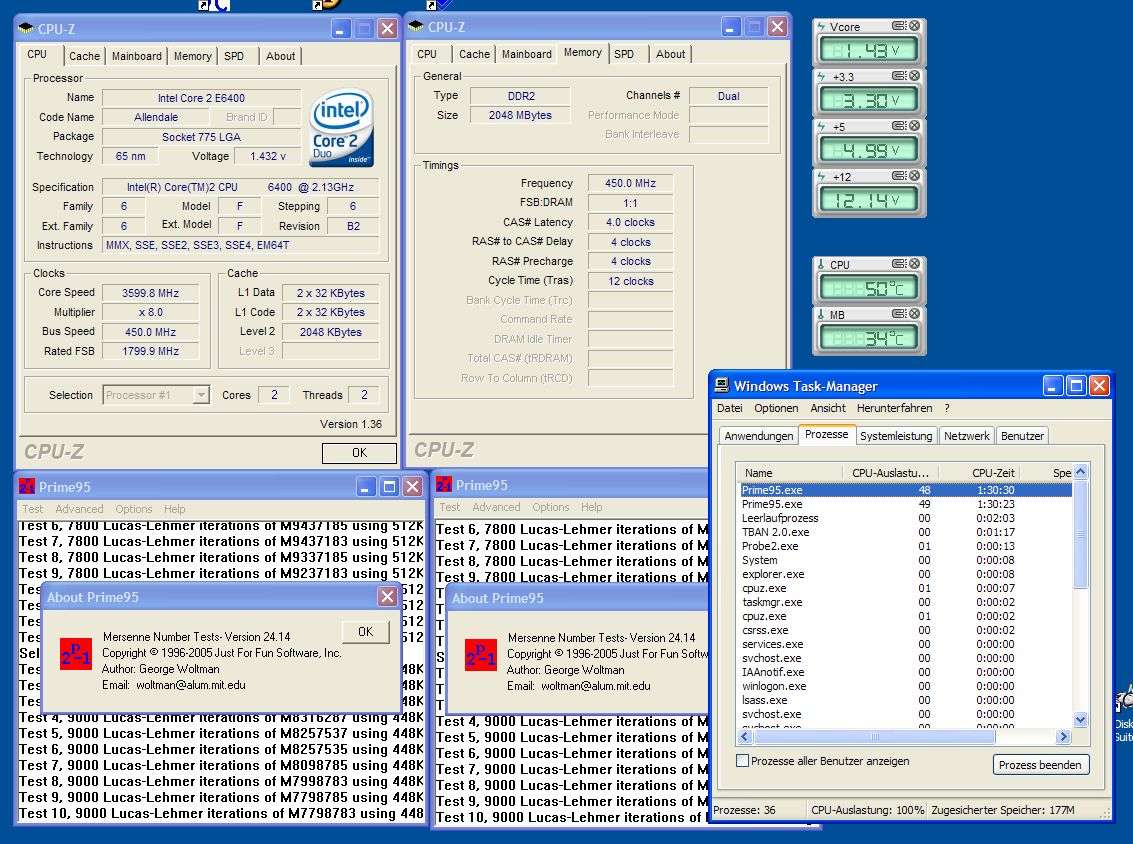Select the taskmgr.exe process row
Screen dimensions: 1133x844
click(x=905, y=602)
